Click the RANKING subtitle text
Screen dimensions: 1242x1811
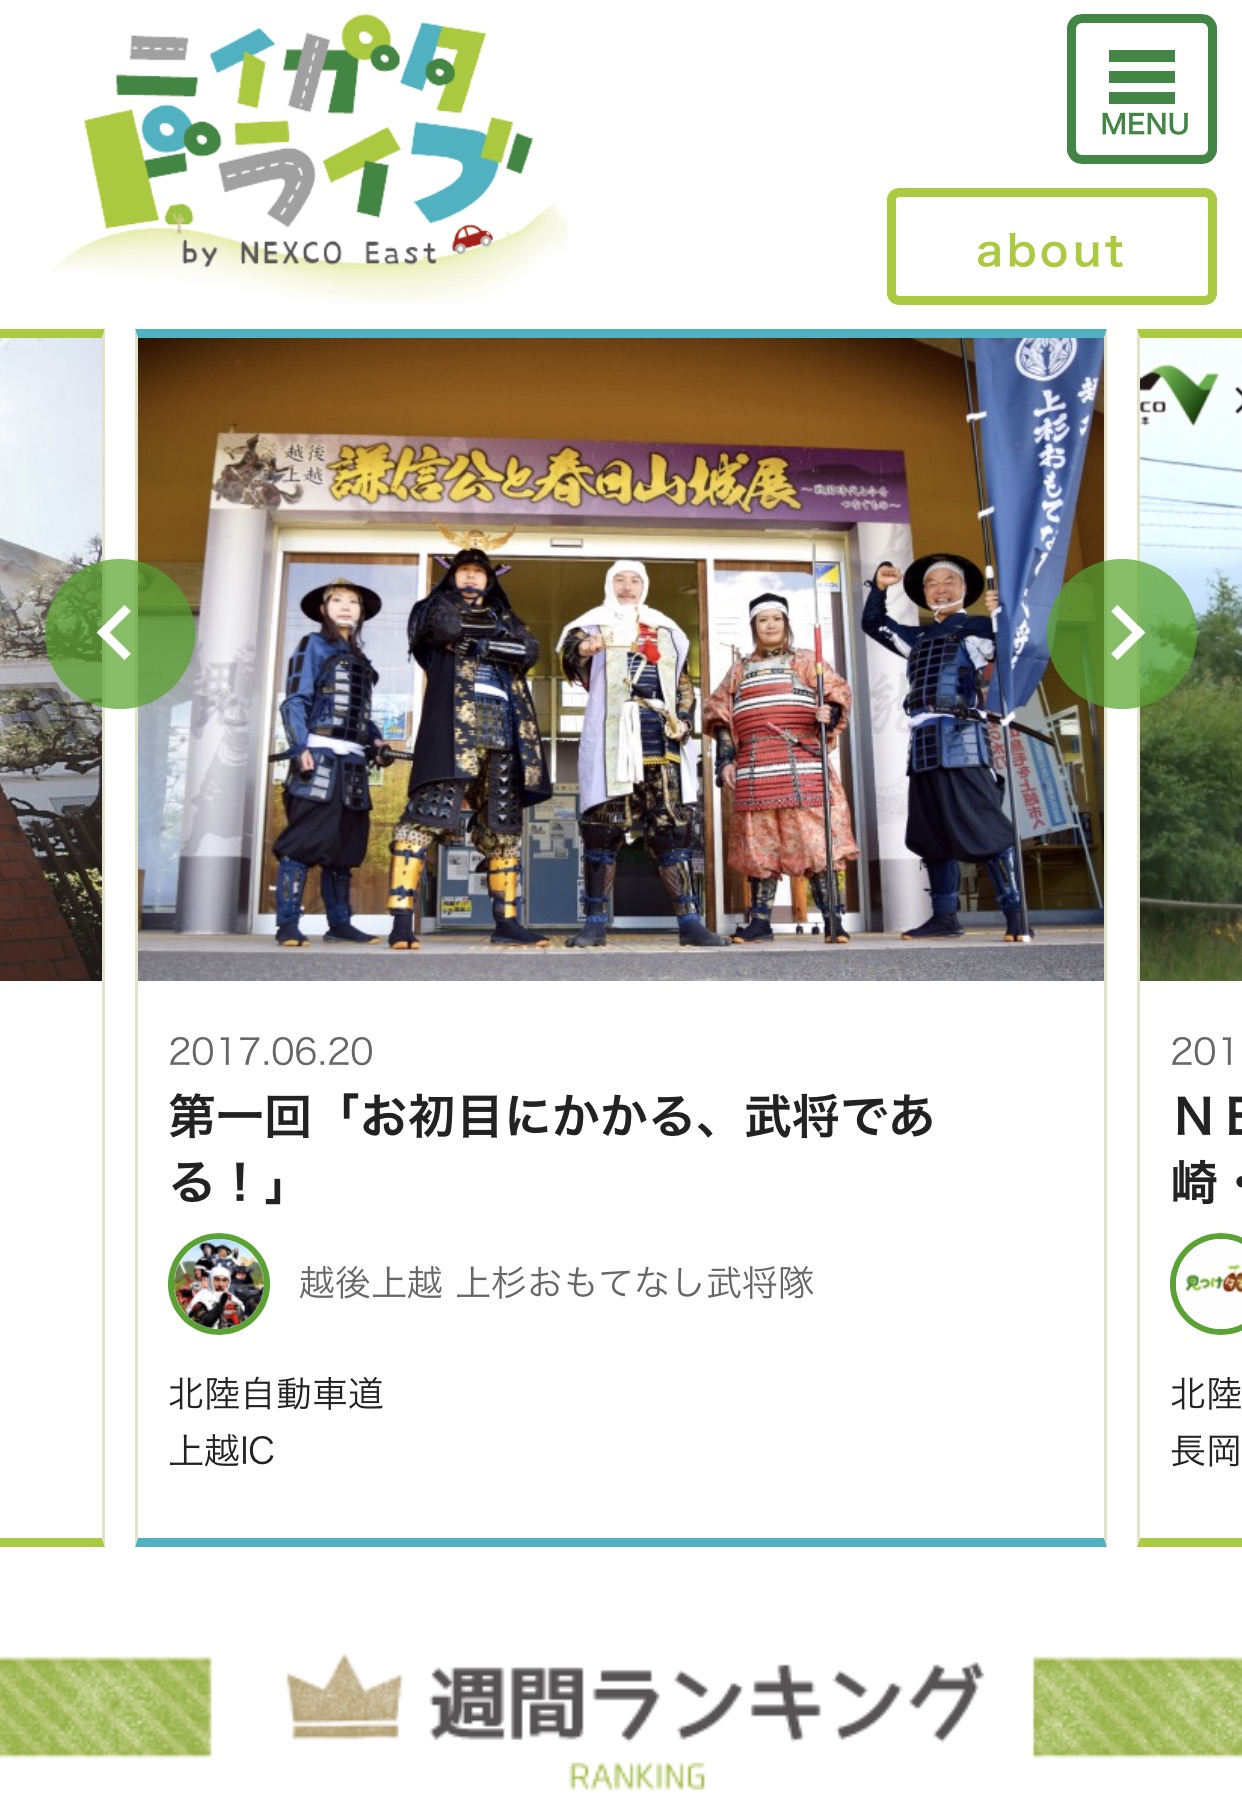click(638, 1776)
